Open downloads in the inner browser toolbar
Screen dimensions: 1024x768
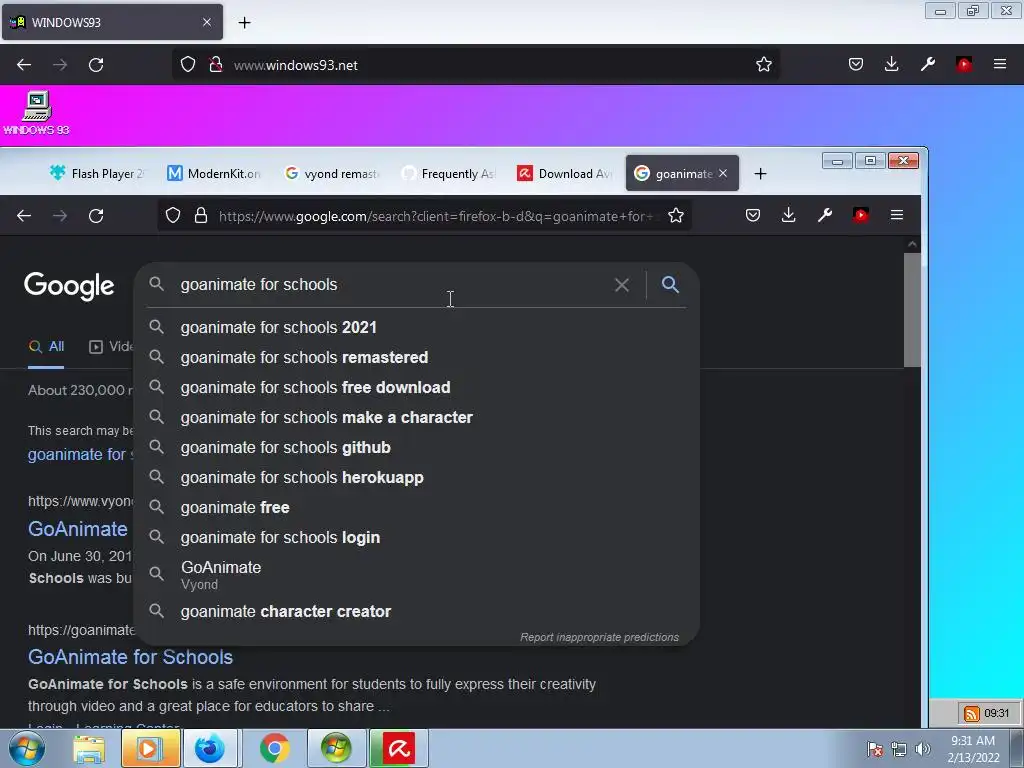[789, 215]
